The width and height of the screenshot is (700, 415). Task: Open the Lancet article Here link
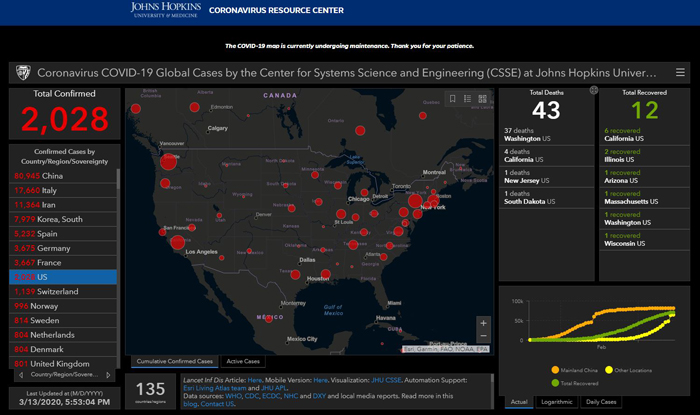(254, 380)
